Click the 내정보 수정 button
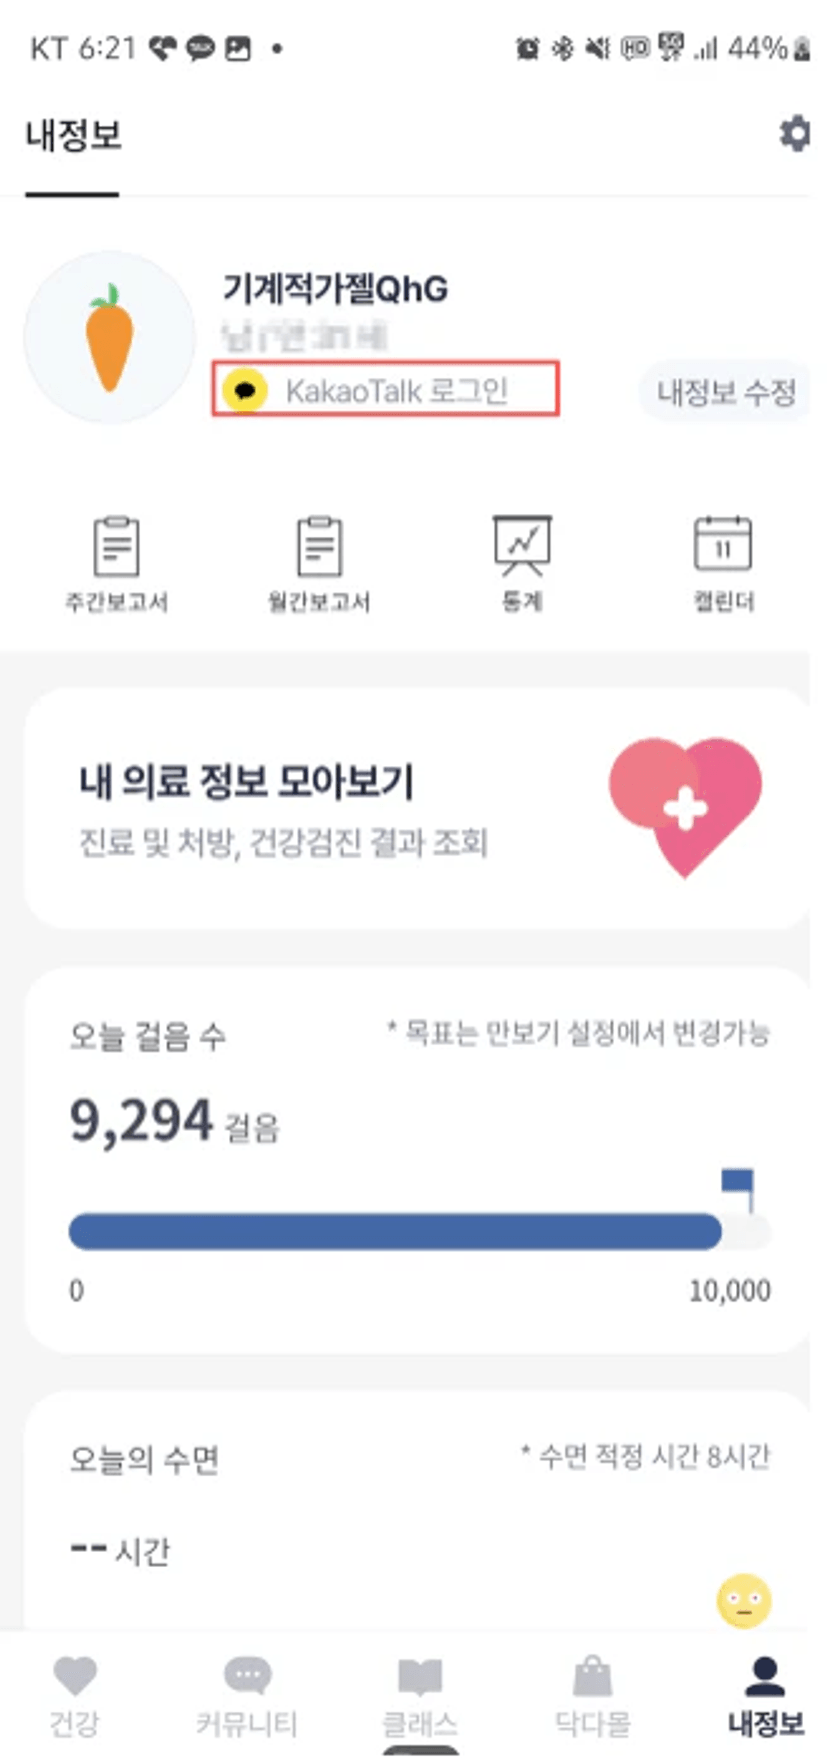This screenshot has height=1762, width=827. (x=725, y=392)
